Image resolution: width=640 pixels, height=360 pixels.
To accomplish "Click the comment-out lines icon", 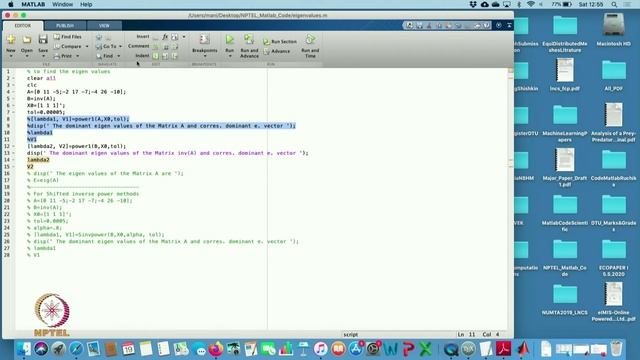I will [x=156, y=47].
